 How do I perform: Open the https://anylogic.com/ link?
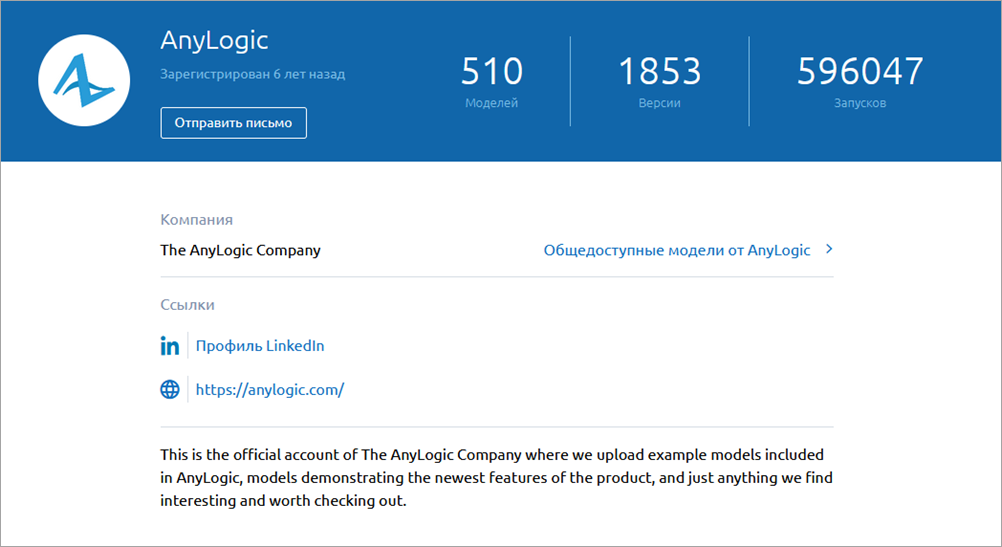[x=270, y=390]
